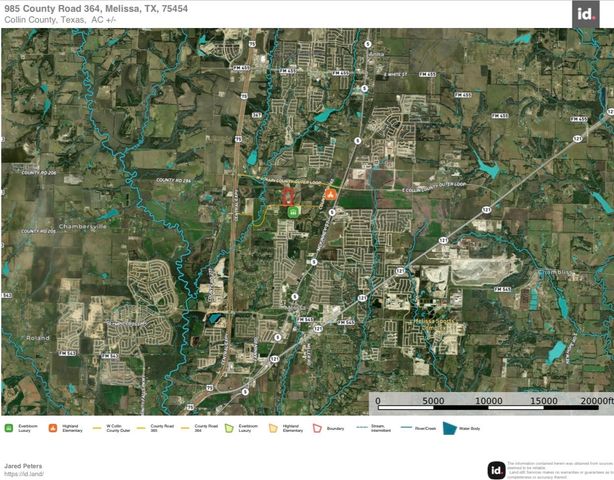Click the green Everbloom Luxury marker icon in legend

[x=9, y=428]
